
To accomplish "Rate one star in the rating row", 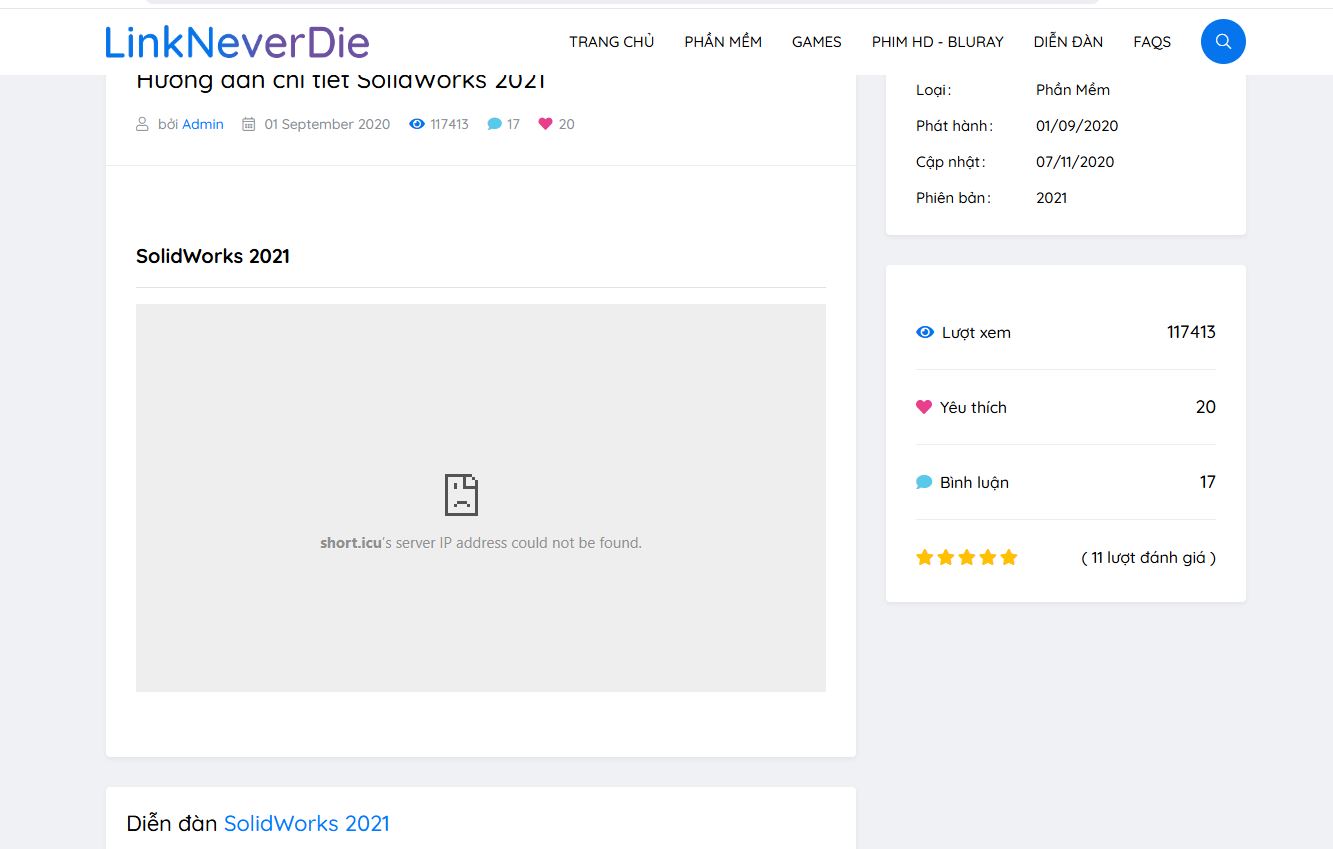I will (924, 557).
